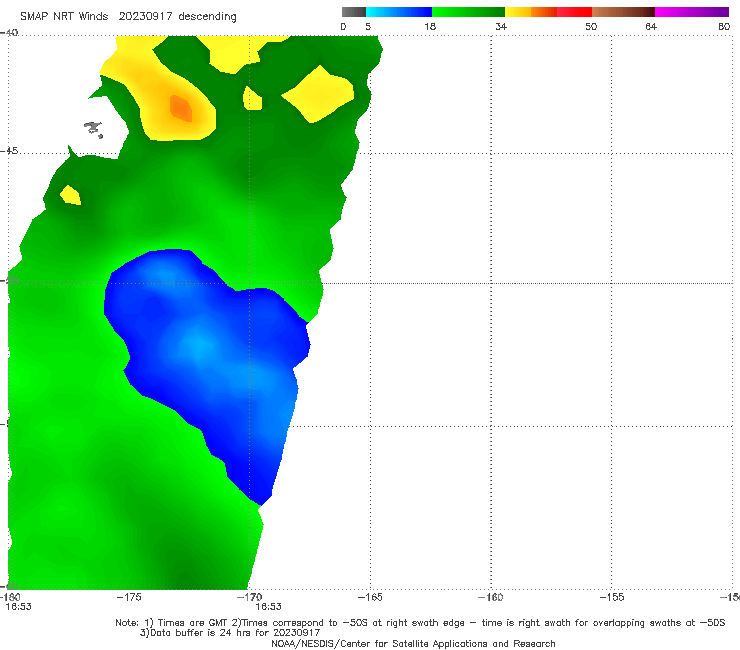The width and height of the screenshot is (740, 650).
Task: Click the latitude label '-45'
Action: [9, 151]
